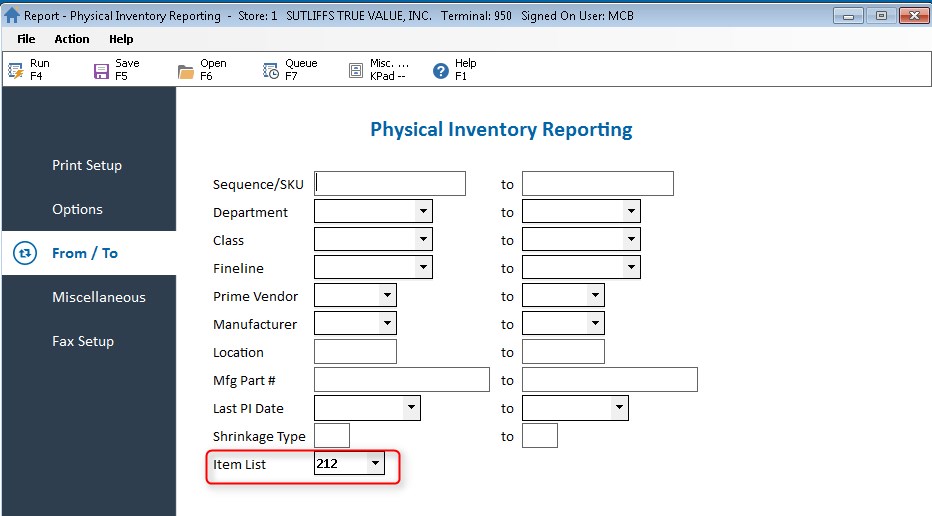Click the From / To refresh icon

[25, 253]
